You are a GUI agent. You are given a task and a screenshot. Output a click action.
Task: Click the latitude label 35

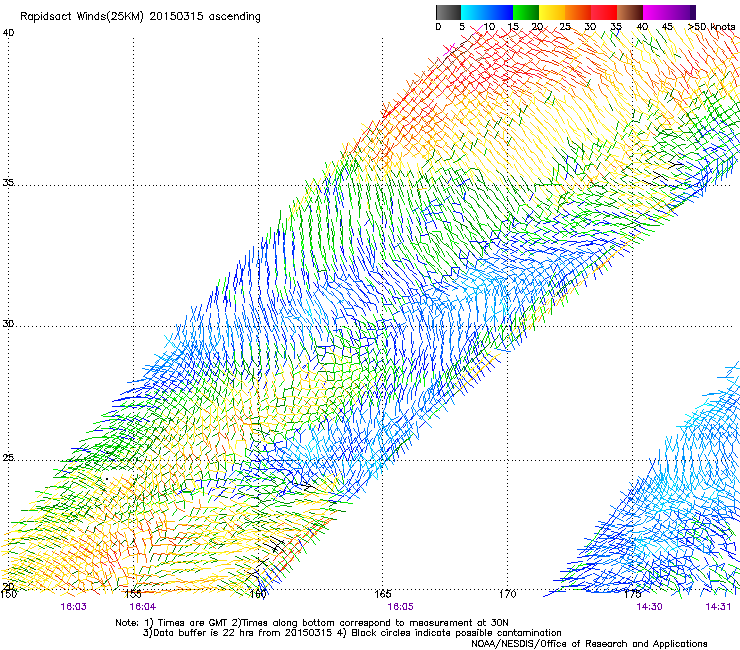click(8, 182)
